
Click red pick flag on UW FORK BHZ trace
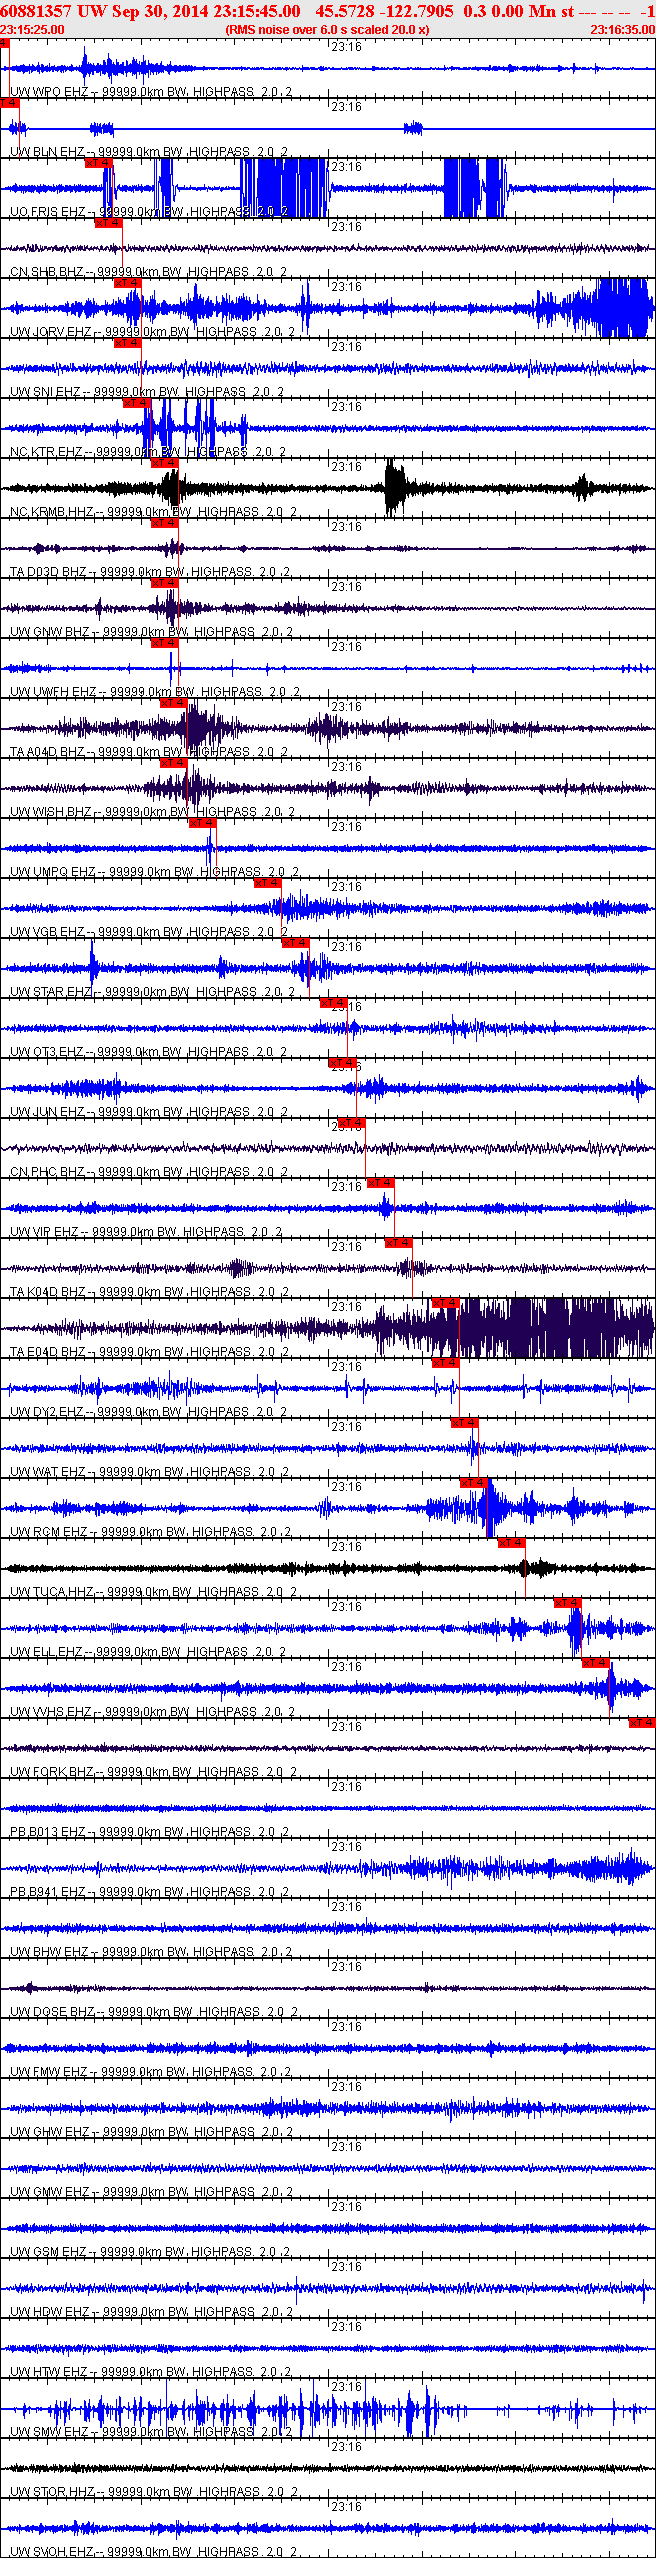tap(642, 1723)
